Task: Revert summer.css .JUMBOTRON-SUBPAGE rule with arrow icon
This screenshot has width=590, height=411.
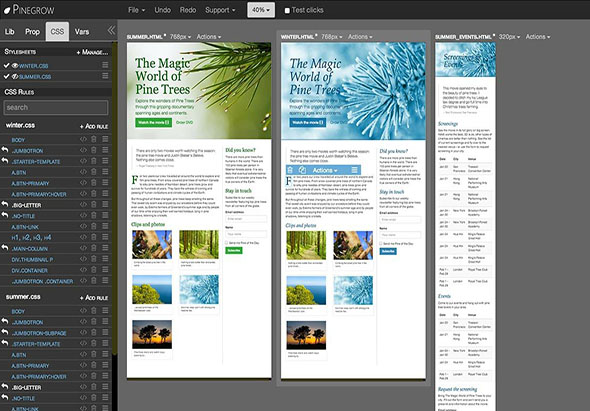Action: pyautogui.click(x=5, y=332)
